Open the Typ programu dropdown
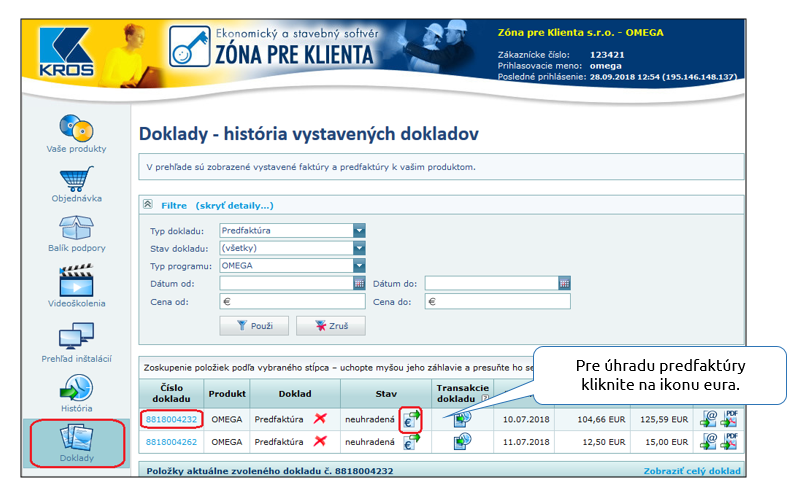The width and height of the screenshot is (804, 487). coord(359,266)
